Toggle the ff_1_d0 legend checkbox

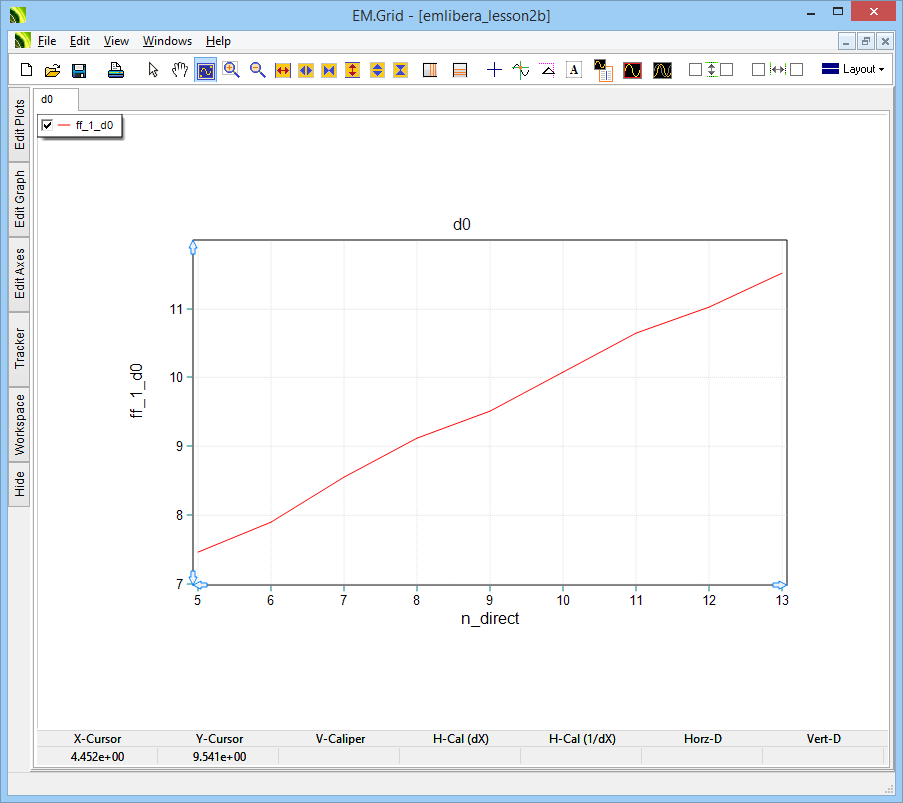pos(47,125)
